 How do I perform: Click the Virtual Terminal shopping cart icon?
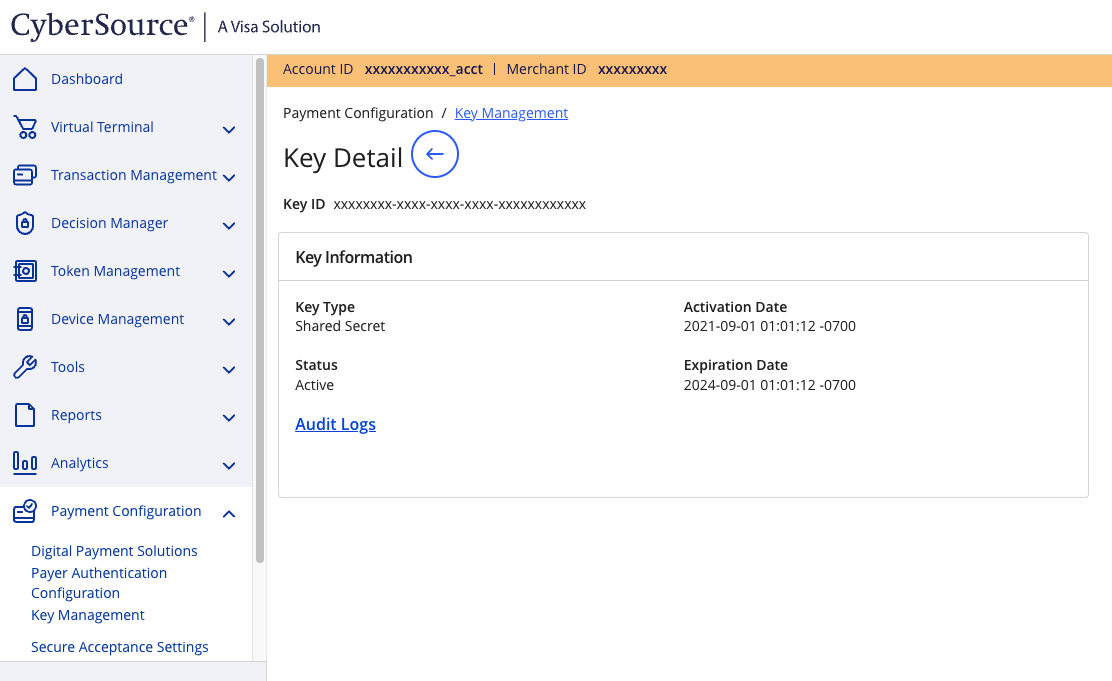pos(24,126)
